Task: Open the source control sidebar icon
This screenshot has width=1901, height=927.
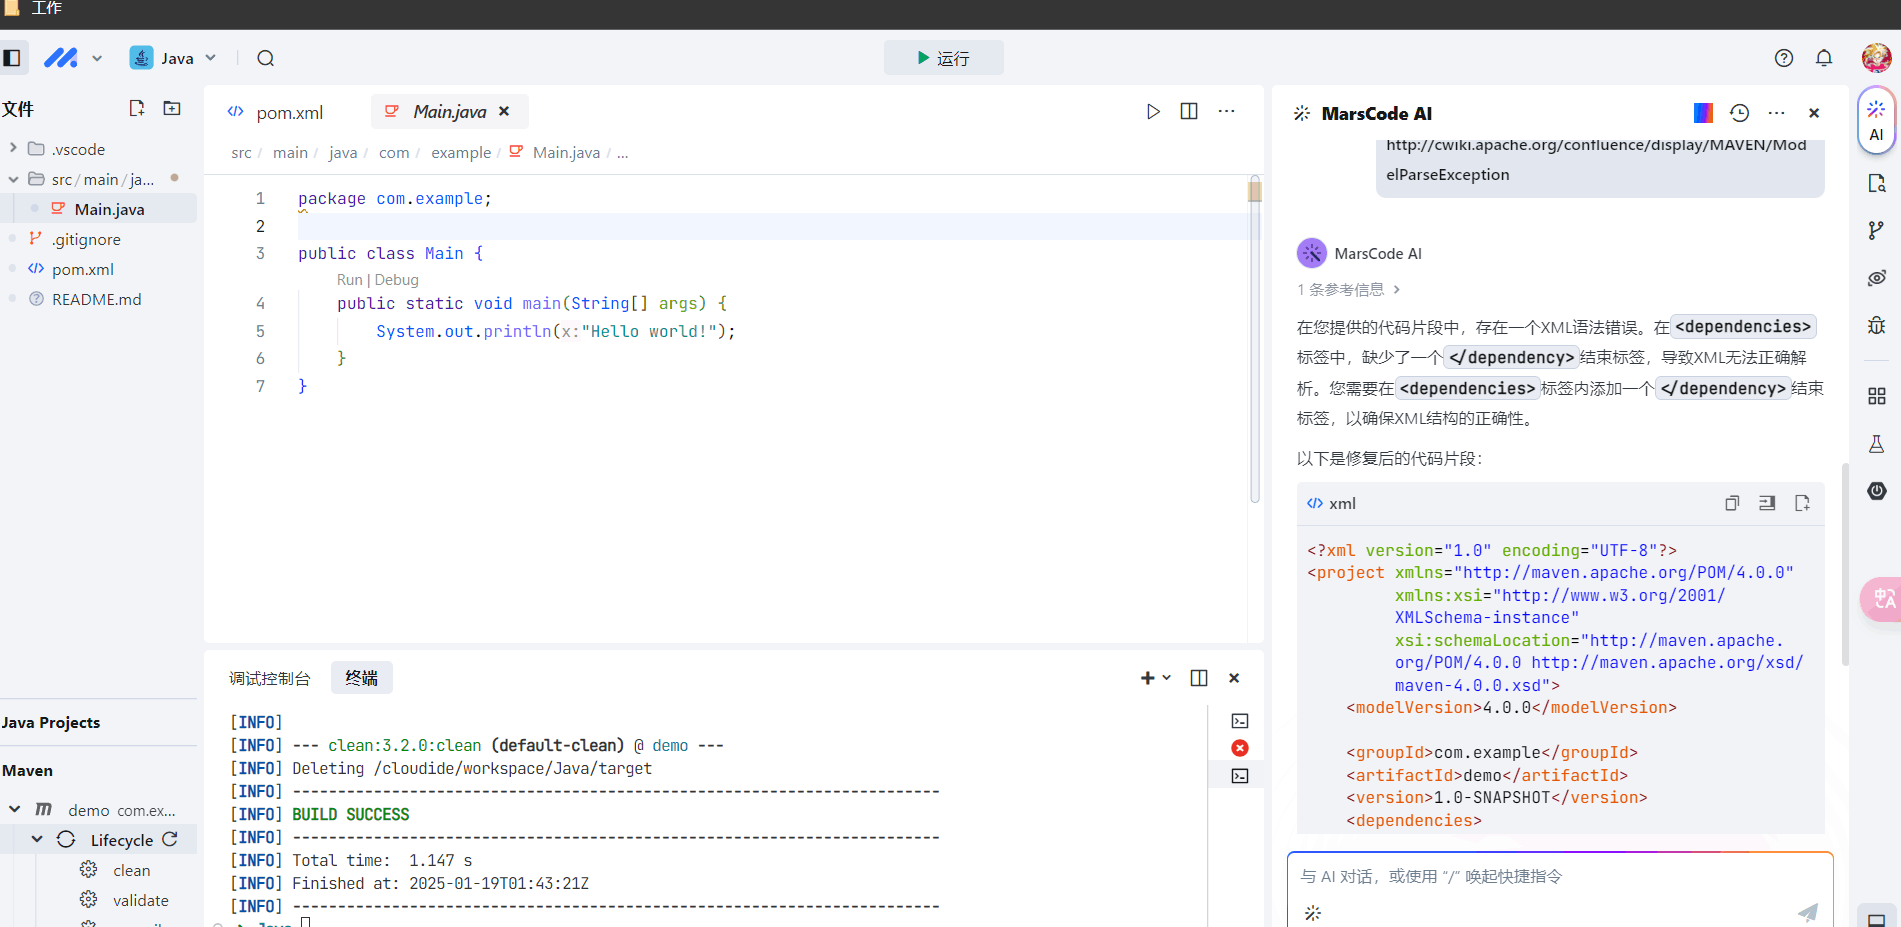Action: click(1877, 230)
